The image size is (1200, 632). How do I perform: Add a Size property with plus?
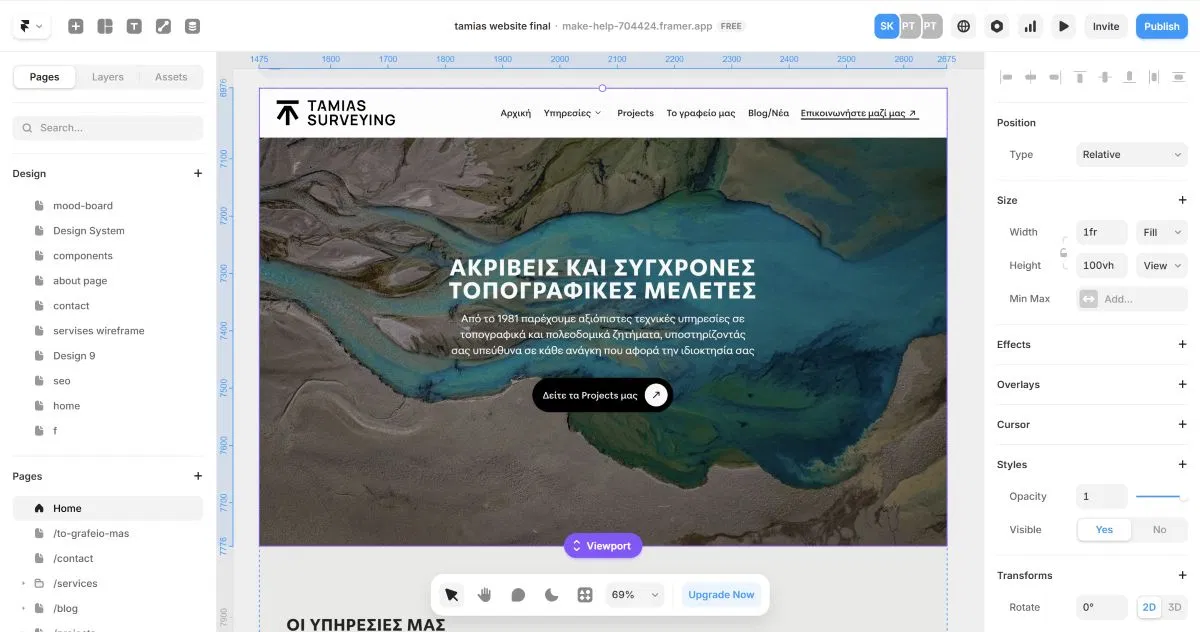pyautogui.click(x=1182, y=200)
